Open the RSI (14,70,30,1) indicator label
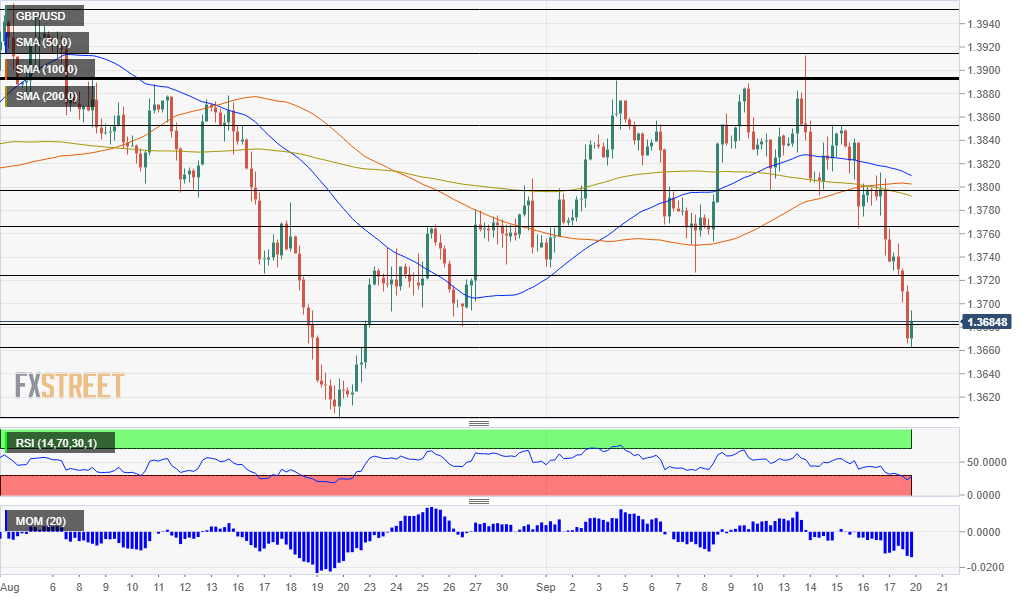The image size is (1030, 600). coord(60,443)
